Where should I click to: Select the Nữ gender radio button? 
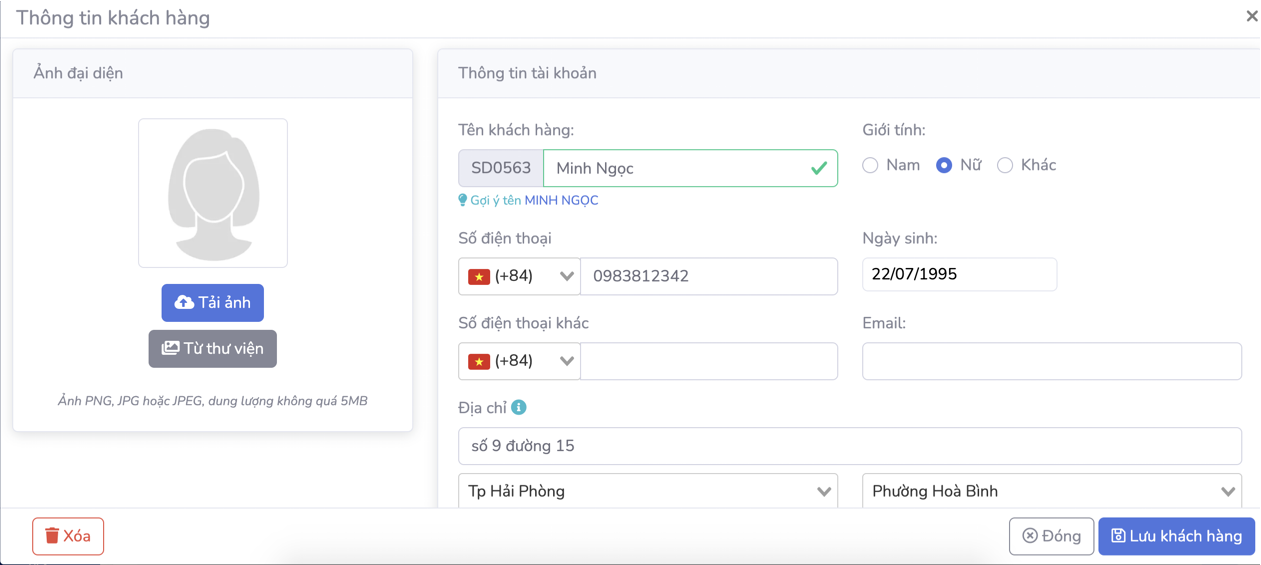point(944,165)
